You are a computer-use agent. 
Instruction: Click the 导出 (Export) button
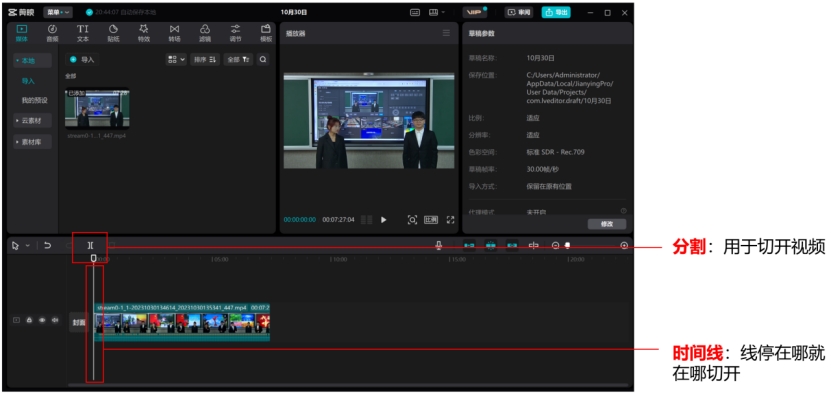tap(556, 12)
